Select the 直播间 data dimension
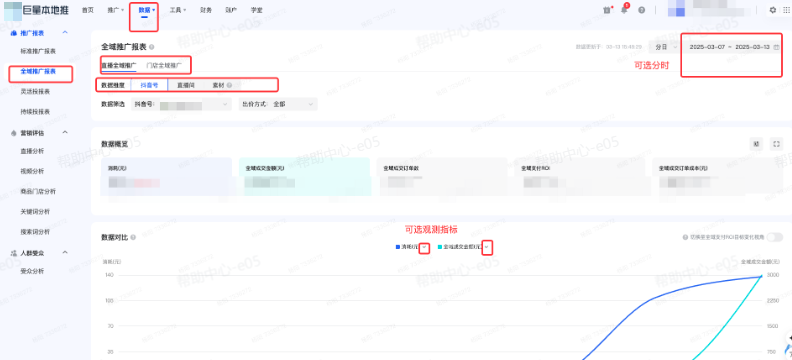Screen dimensions: 792x360 (x=186, y=85)
